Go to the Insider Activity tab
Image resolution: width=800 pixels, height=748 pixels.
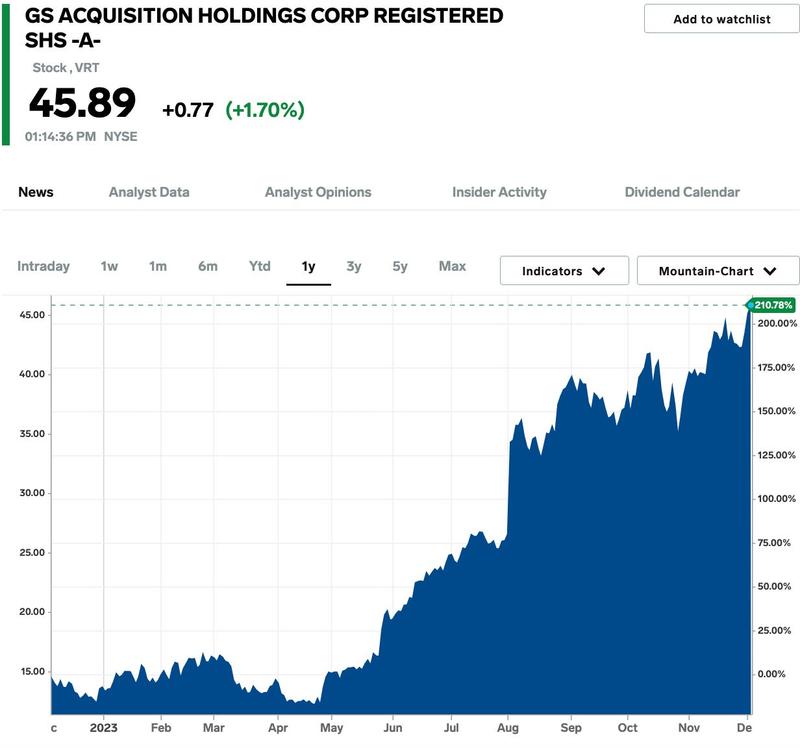point(499,192)
